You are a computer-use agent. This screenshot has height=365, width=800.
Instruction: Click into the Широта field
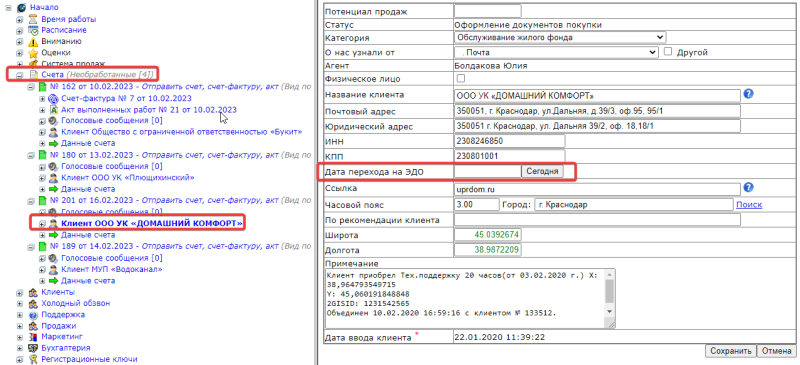tap(488, 235)
